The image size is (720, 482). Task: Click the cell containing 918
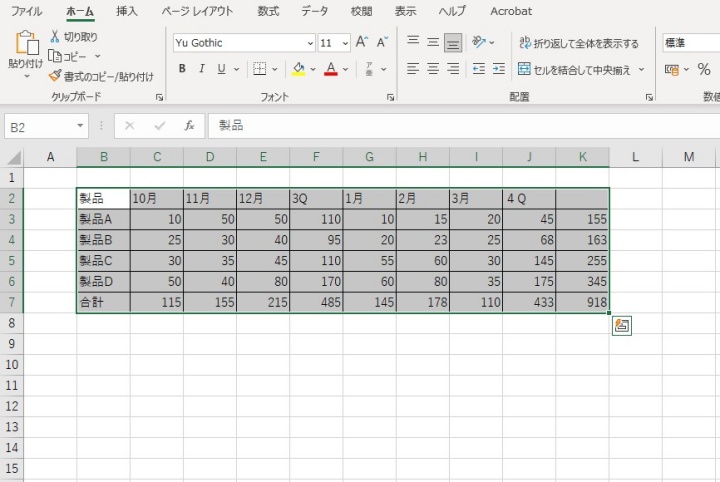pyautogui.click(x=582, y=303)
